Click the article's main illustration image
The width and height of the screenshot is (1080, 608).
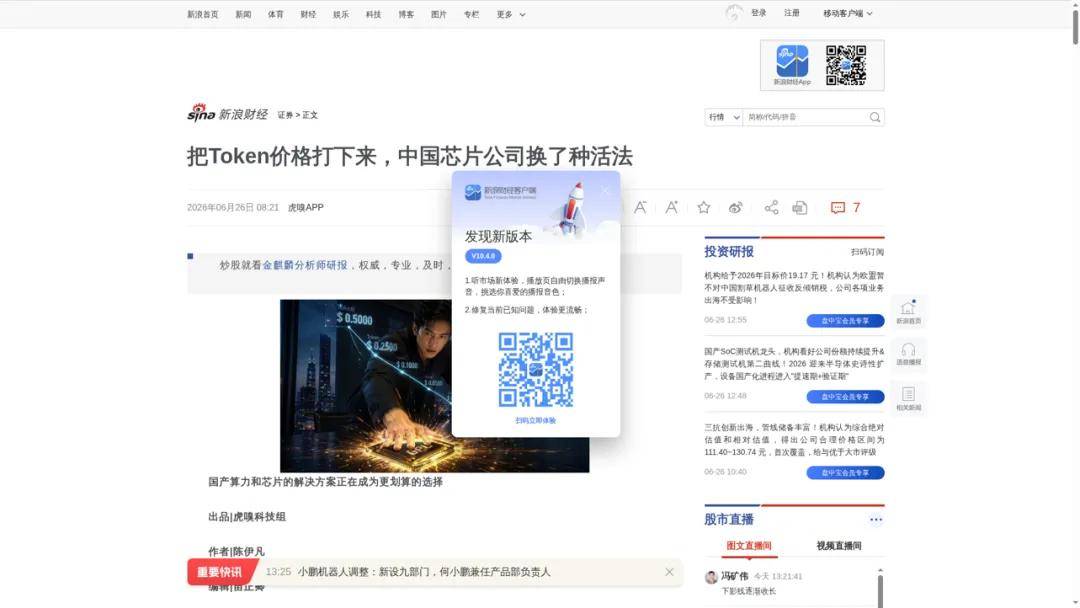click(435, 386)
